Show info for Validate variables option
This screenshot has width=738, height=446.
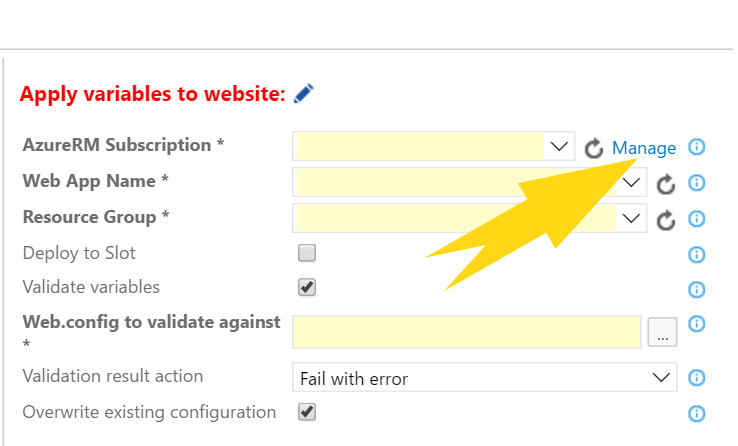697,289
